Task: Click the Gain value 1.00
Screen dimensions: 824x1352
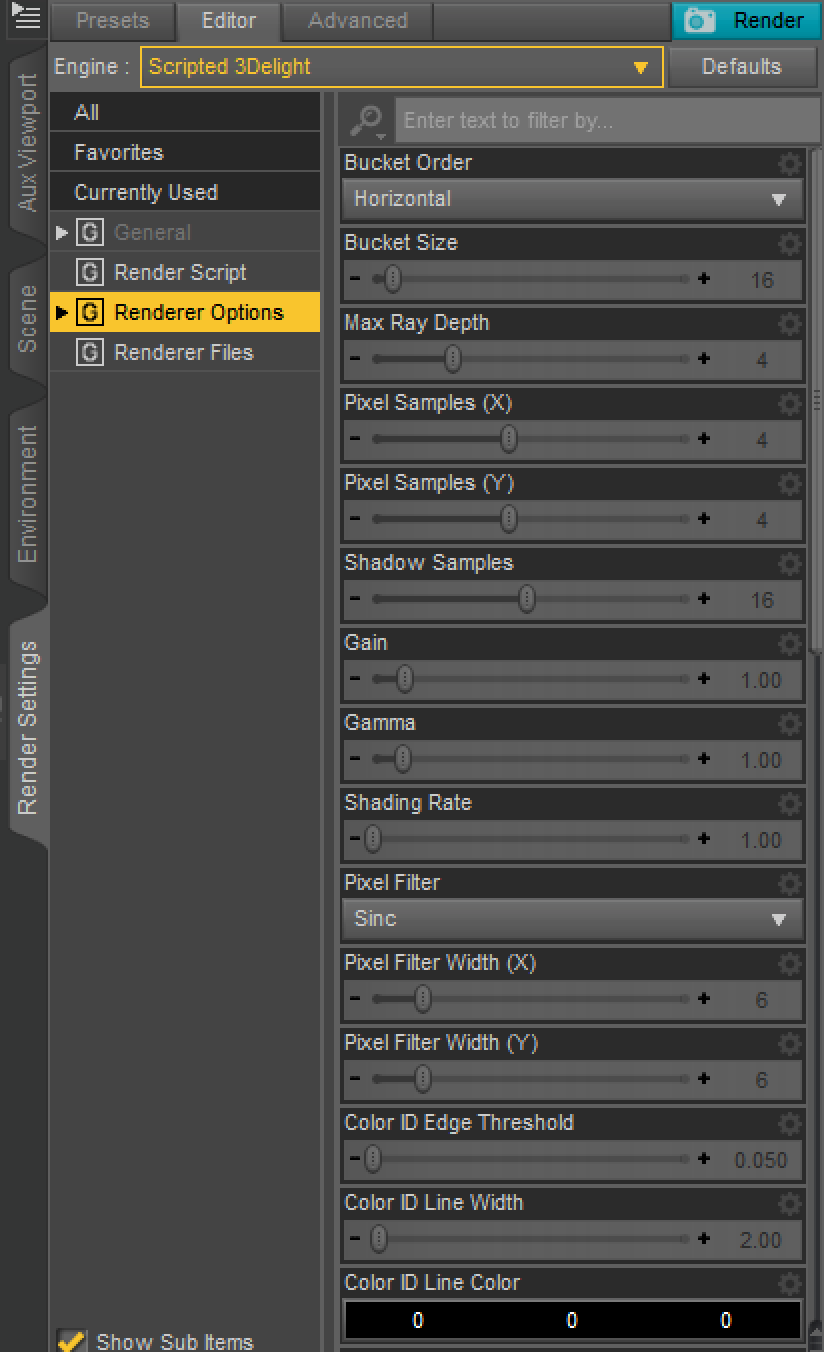Action: tap(761, 680)
